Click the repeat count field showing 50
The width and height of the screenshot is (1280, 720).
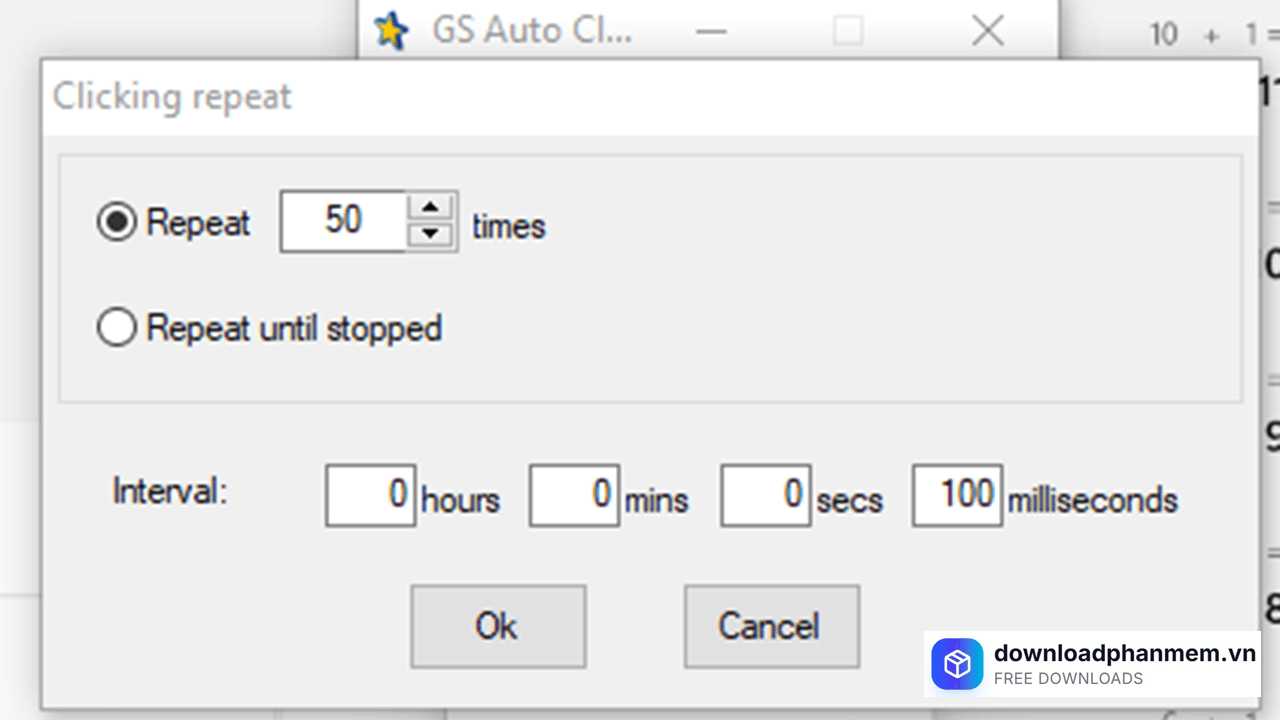coord(343,221)
